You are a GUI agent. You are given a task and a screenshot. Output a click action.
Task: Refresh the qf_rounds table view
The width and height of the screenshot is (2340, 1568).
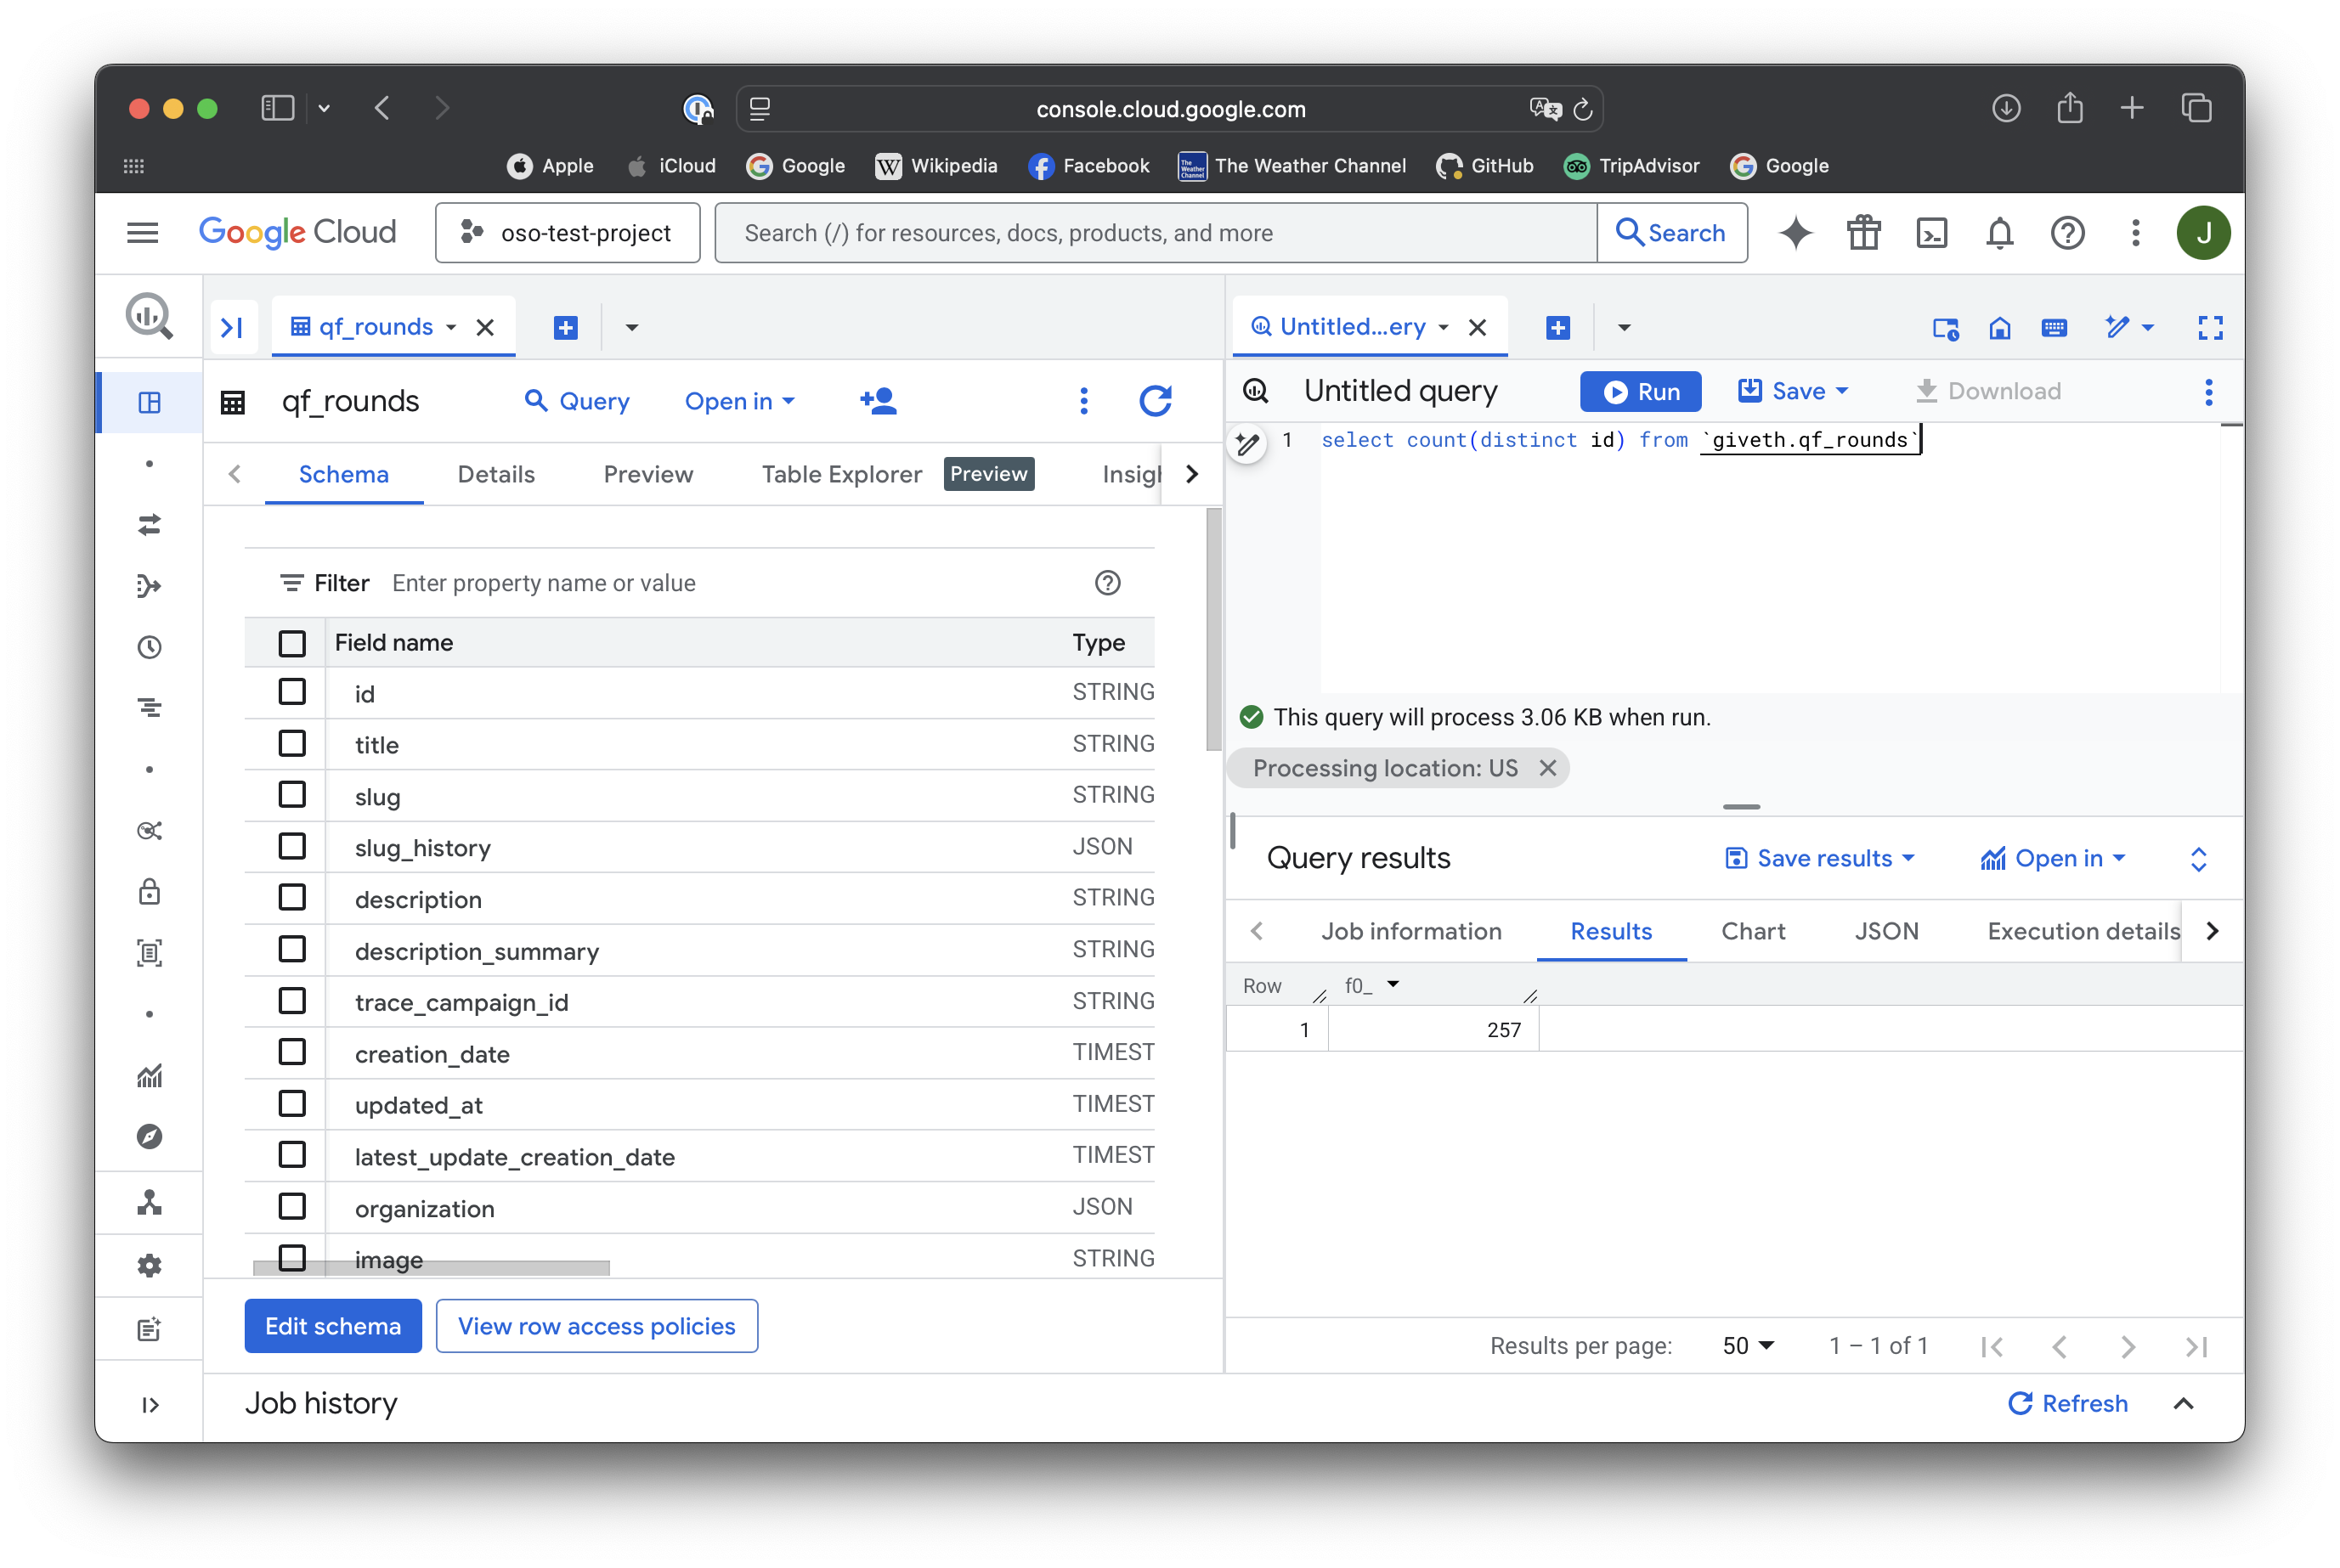1155,401
